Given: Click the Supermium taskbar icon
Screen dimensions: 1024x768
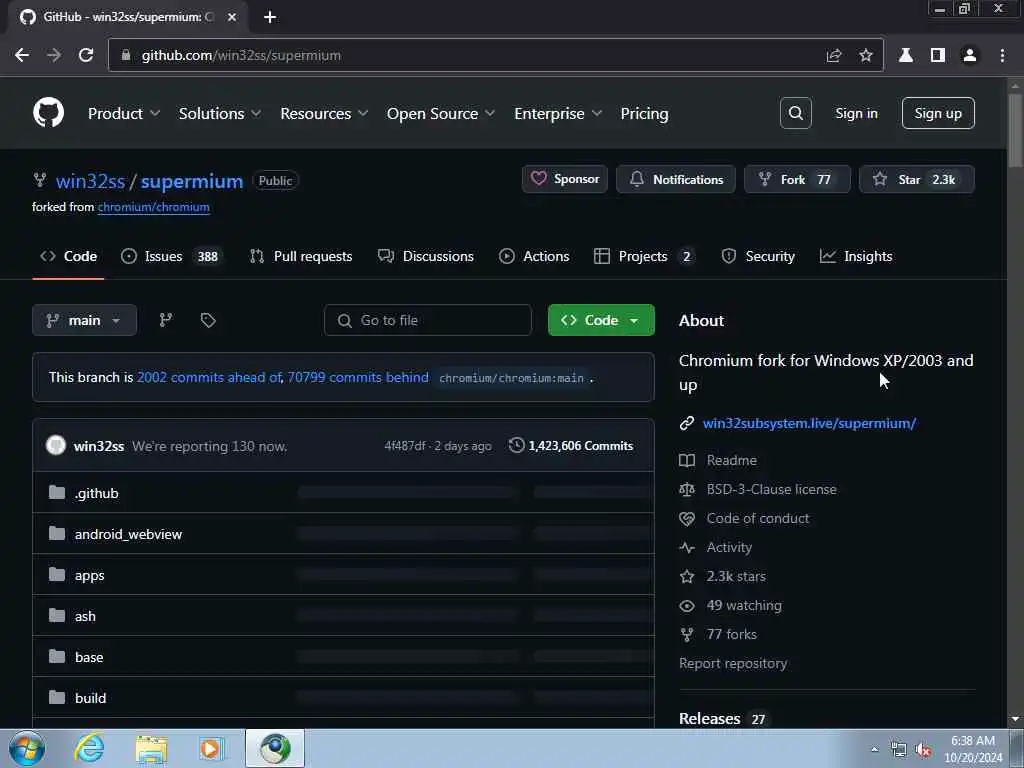Looking at the screenshot, I should tap(275, 748).
